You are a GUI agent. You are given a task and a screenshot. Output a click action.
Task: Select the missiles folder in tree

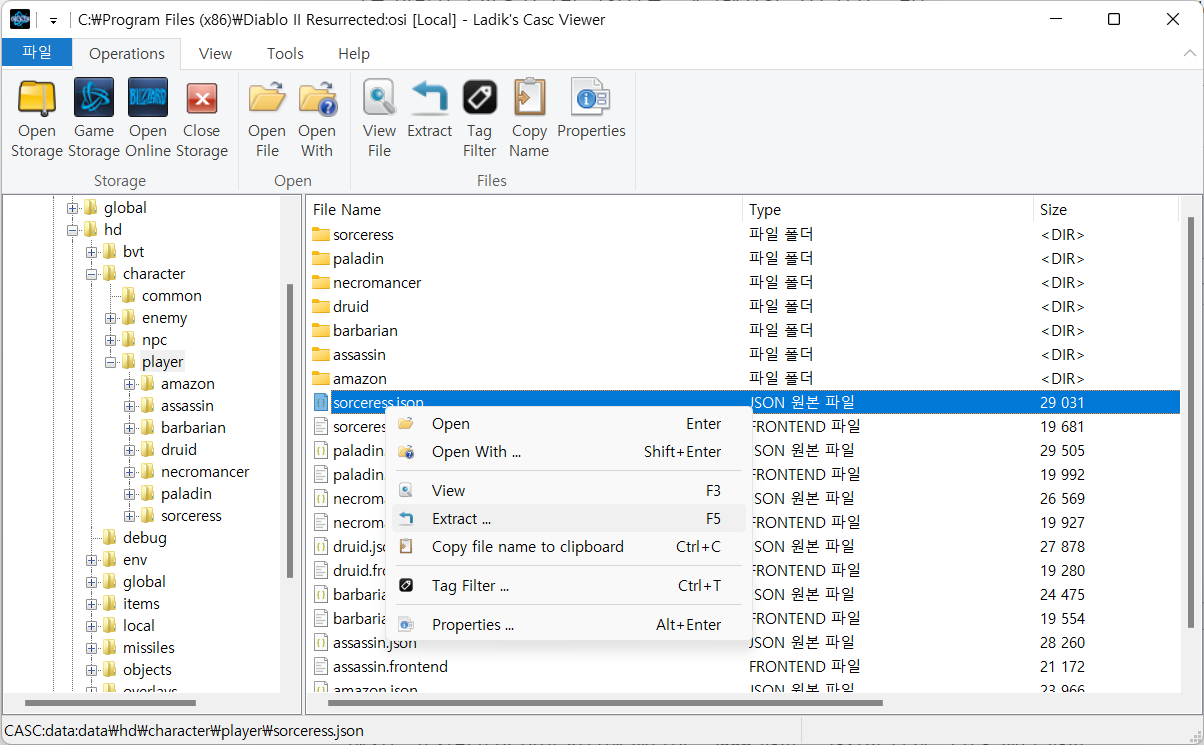pos(148,648)
